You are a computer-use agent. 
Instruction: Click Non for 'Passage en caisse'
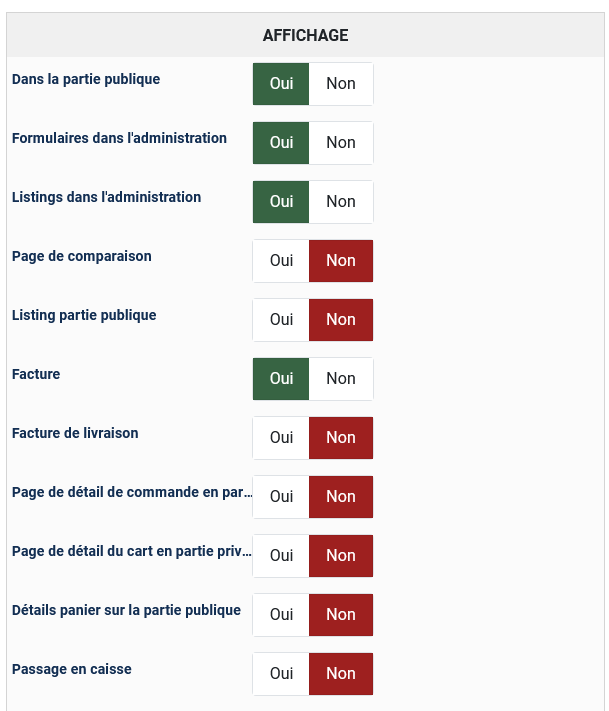click(x=341, y=674)
